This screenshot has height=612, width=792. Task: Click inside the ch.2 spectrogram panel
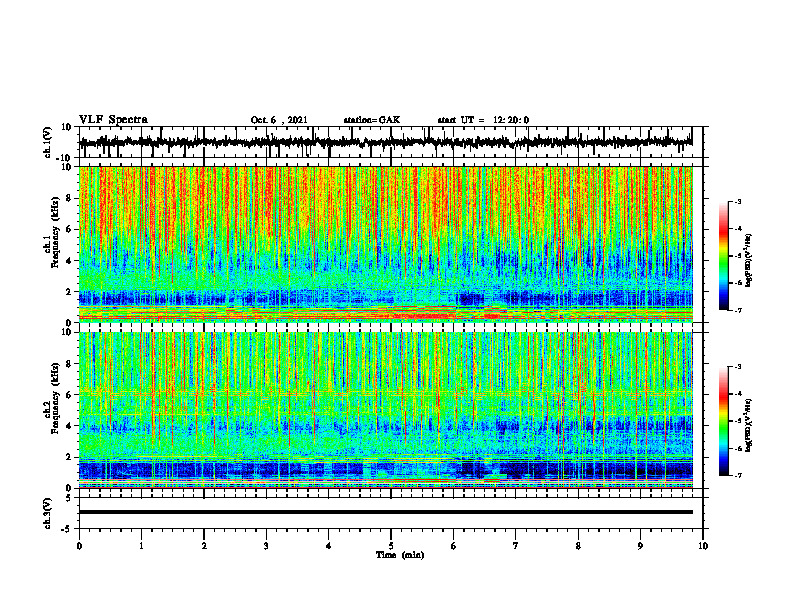tap(385, 410)
